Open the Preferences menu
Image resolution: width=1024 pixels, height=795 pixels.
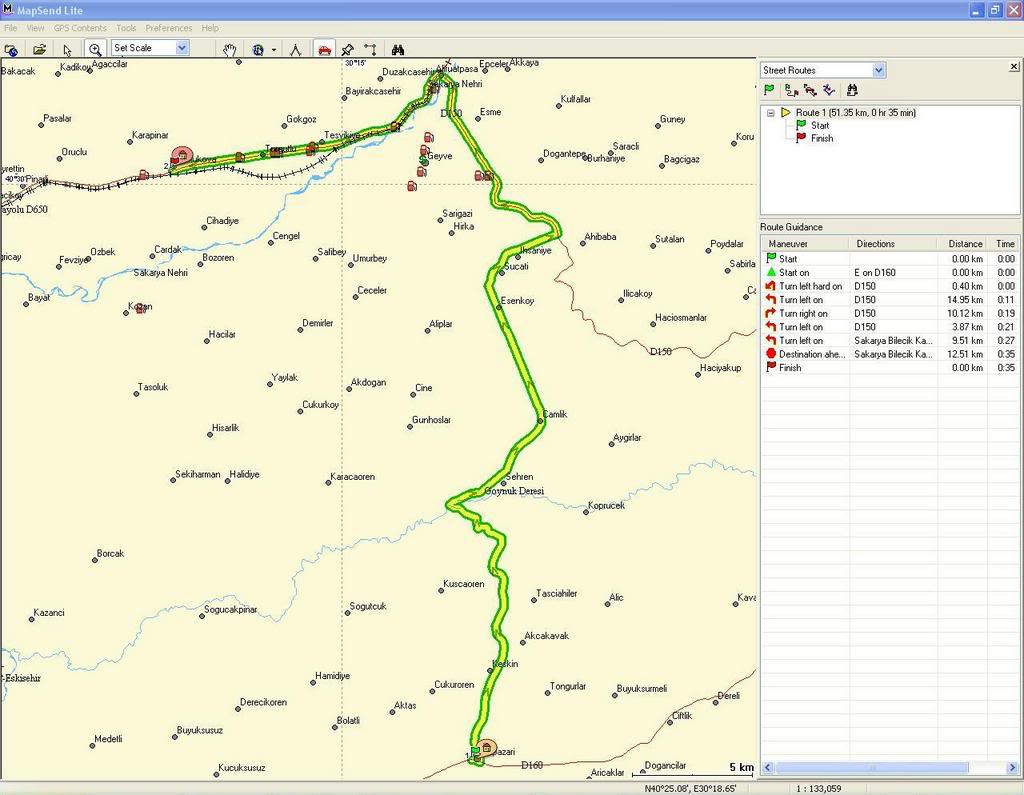coord(168,28)
